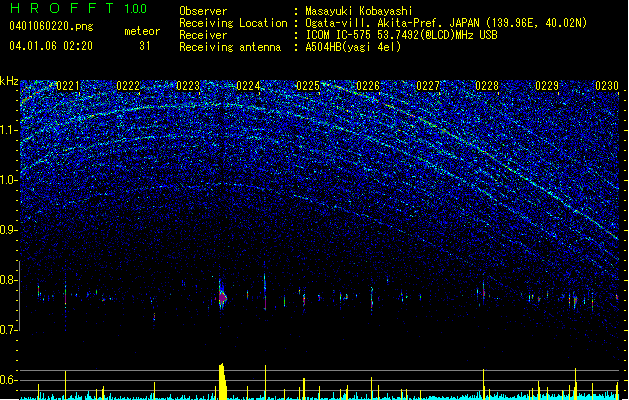This screenshot has height=400, width=629.
Task: Click the 0225 time marker
Action: [308, 86]
